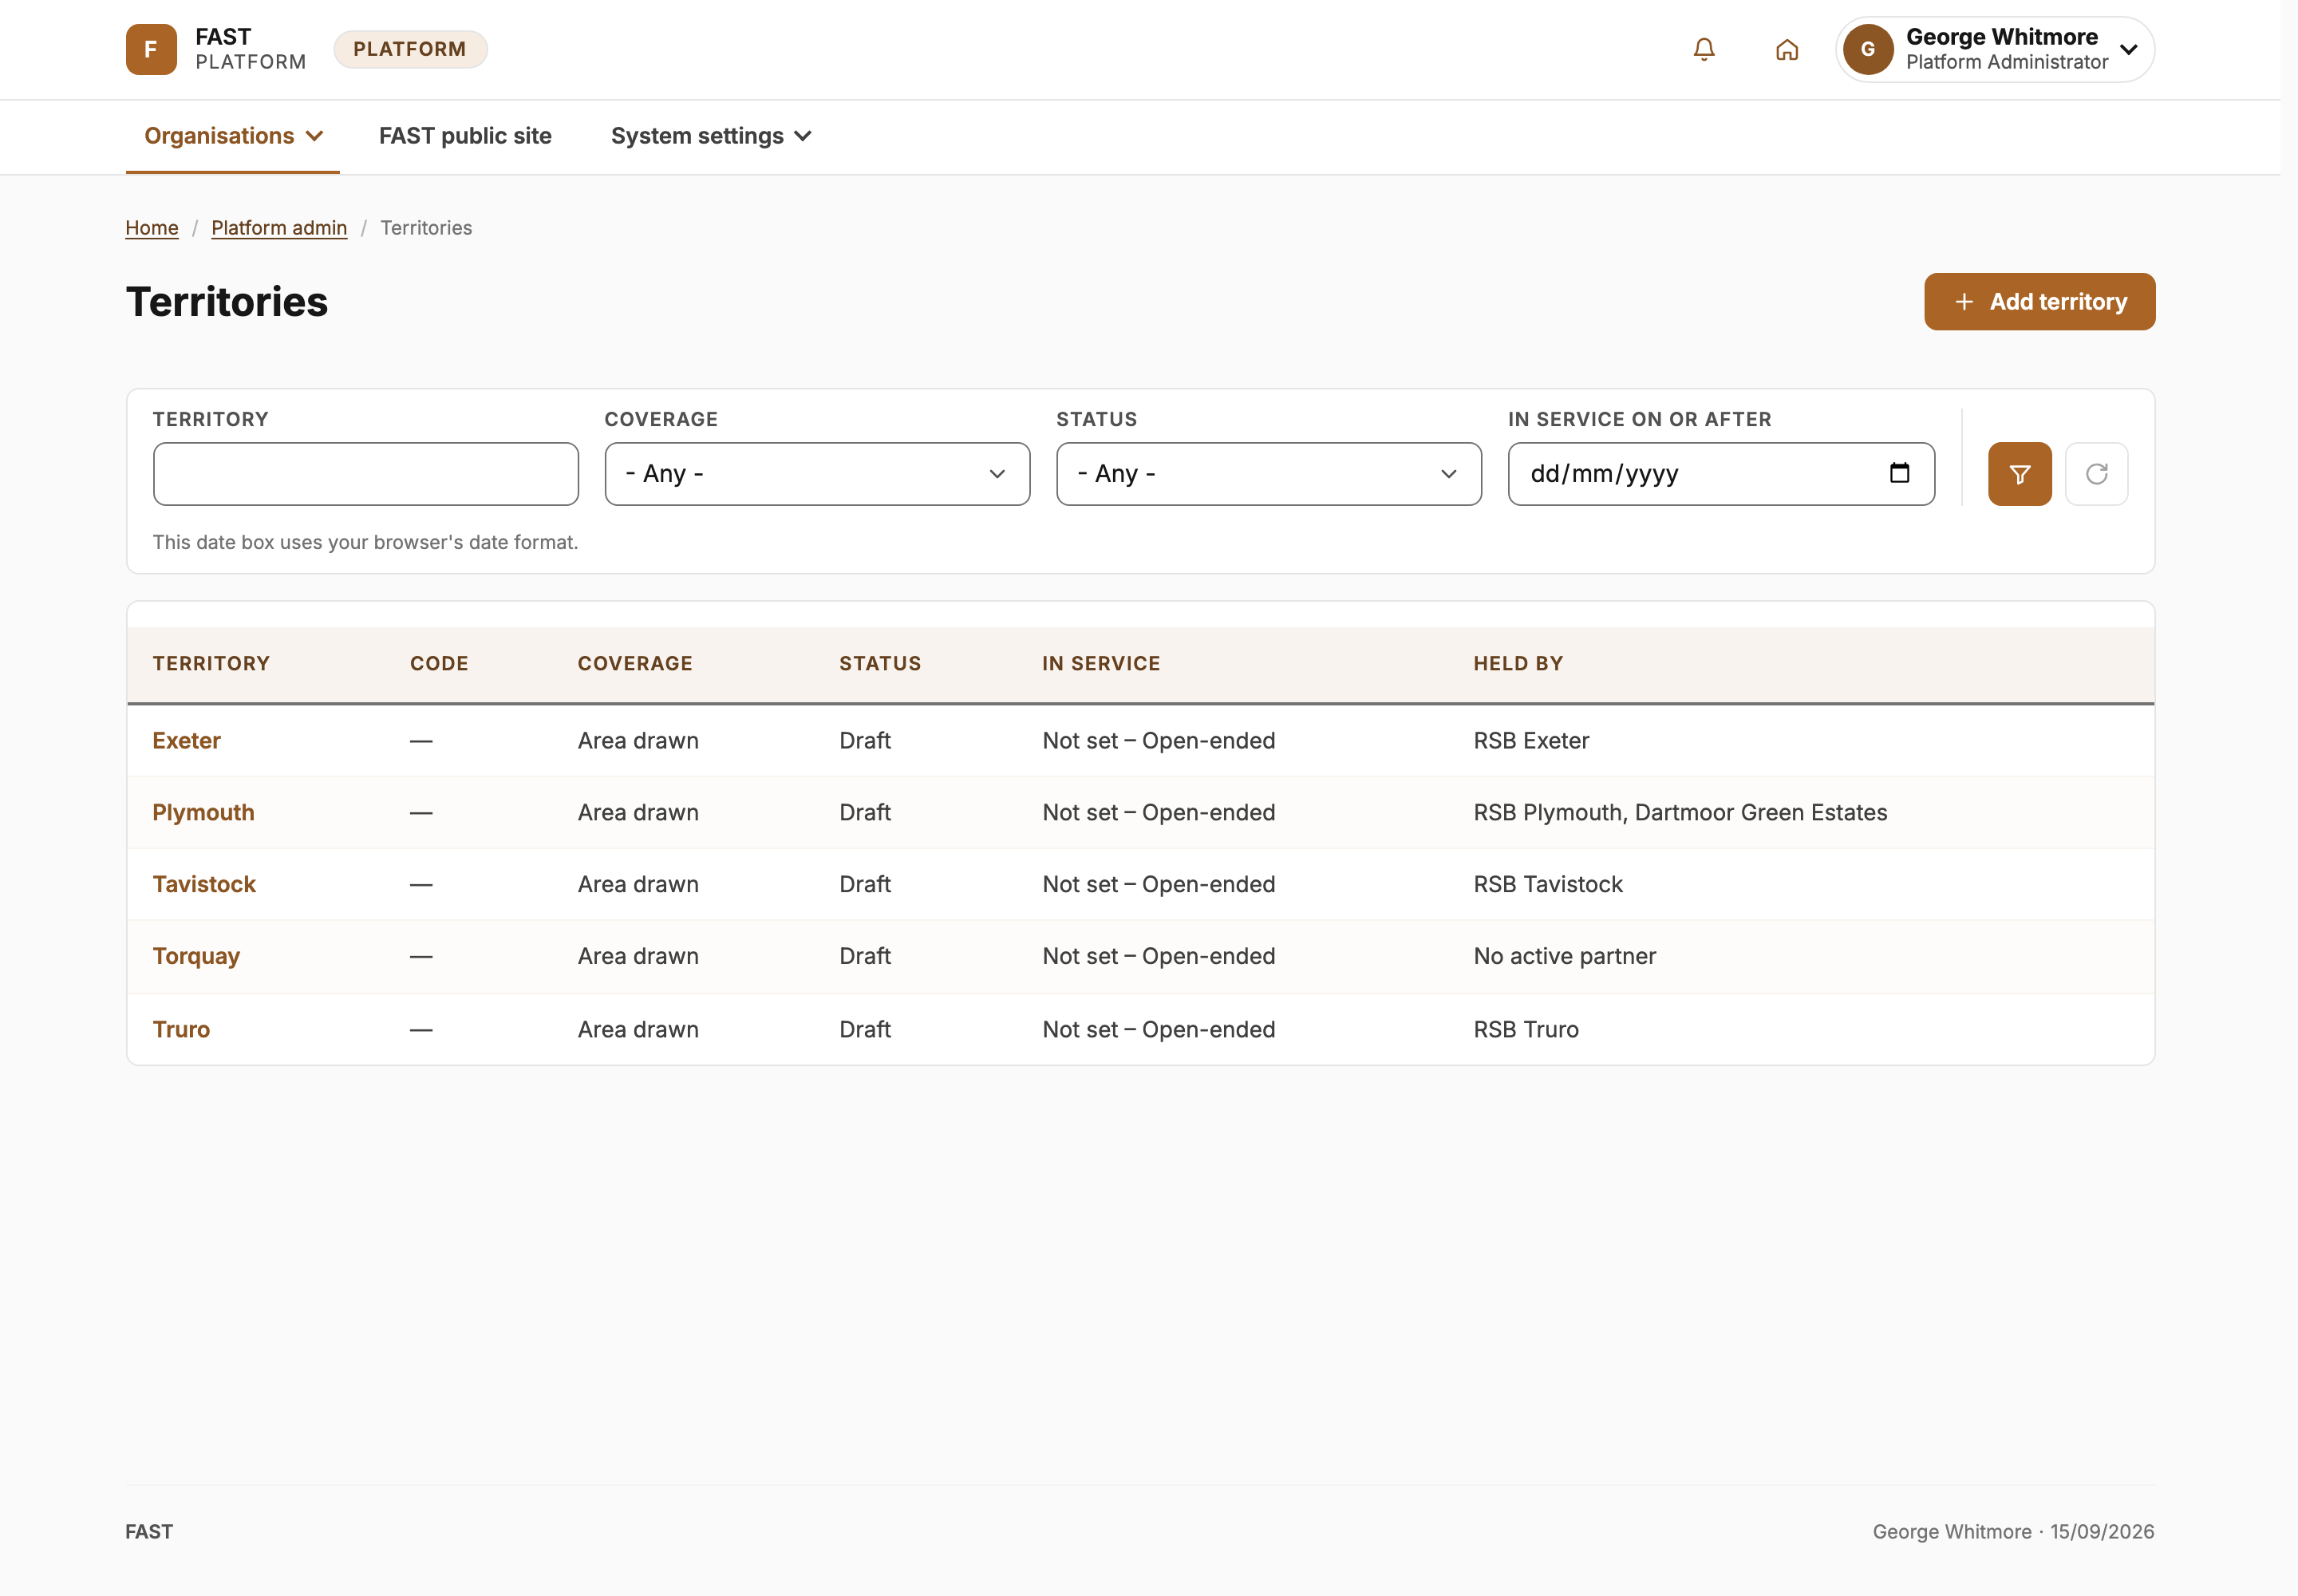
Task: Click the FAST Platform logo
Action: pyautogui.click(x=216, y=49)
